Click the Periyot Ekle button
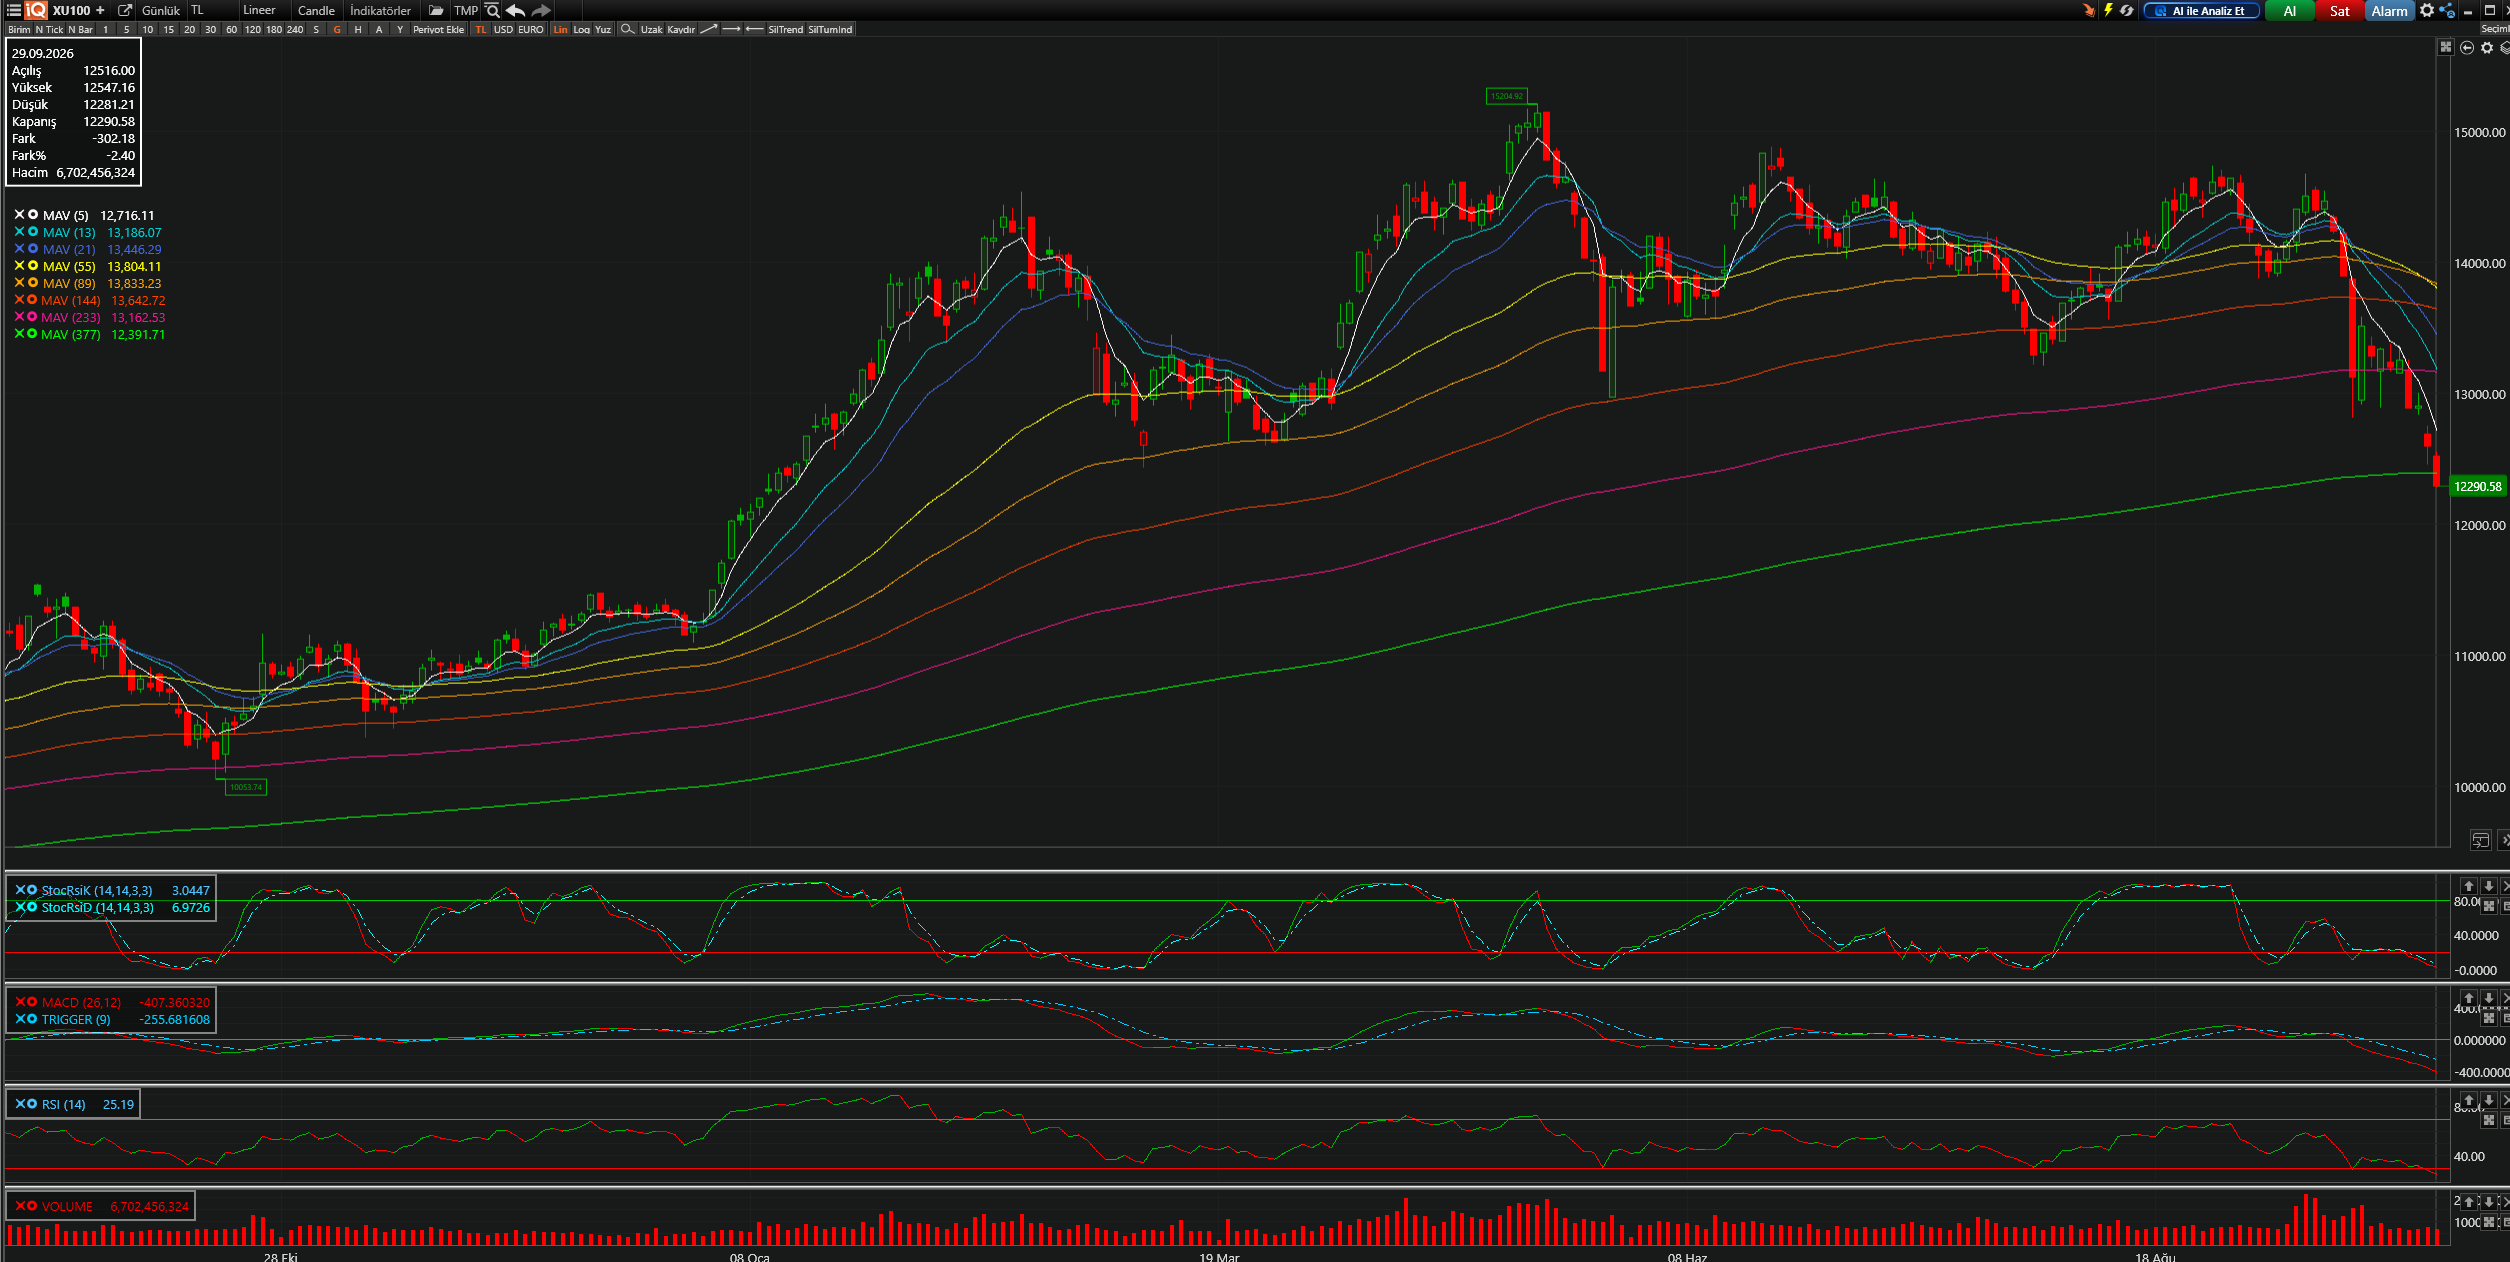Screen dimensions: 2510x1262 [438, 29]
